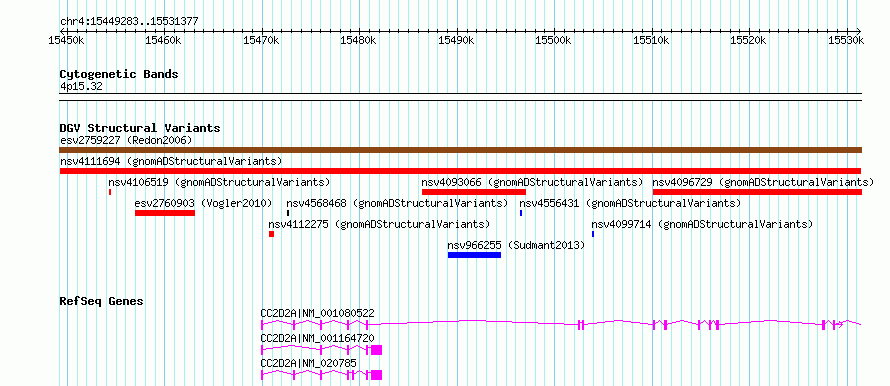Click the DGV Structural Variants track title
Screen dimensions: 890x386
[x=140, y=128]
